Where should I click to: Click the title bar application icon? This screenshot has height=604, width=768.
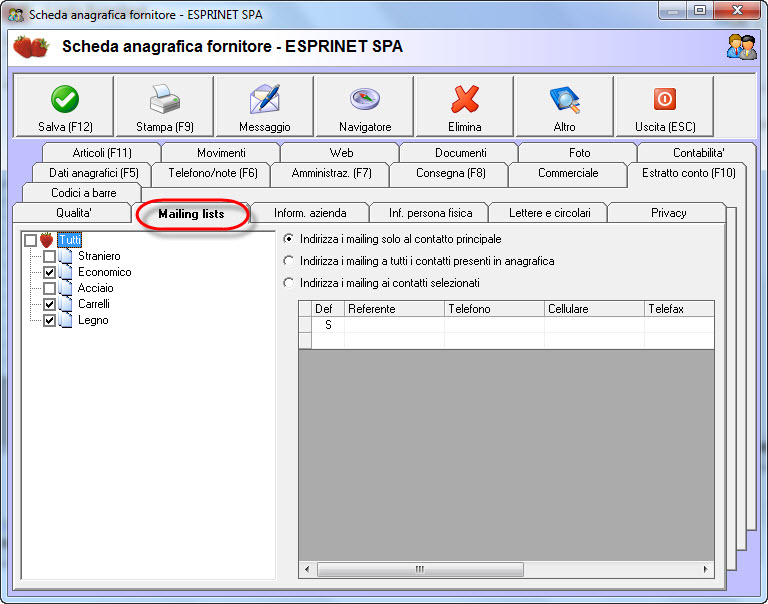click(16, 15)
